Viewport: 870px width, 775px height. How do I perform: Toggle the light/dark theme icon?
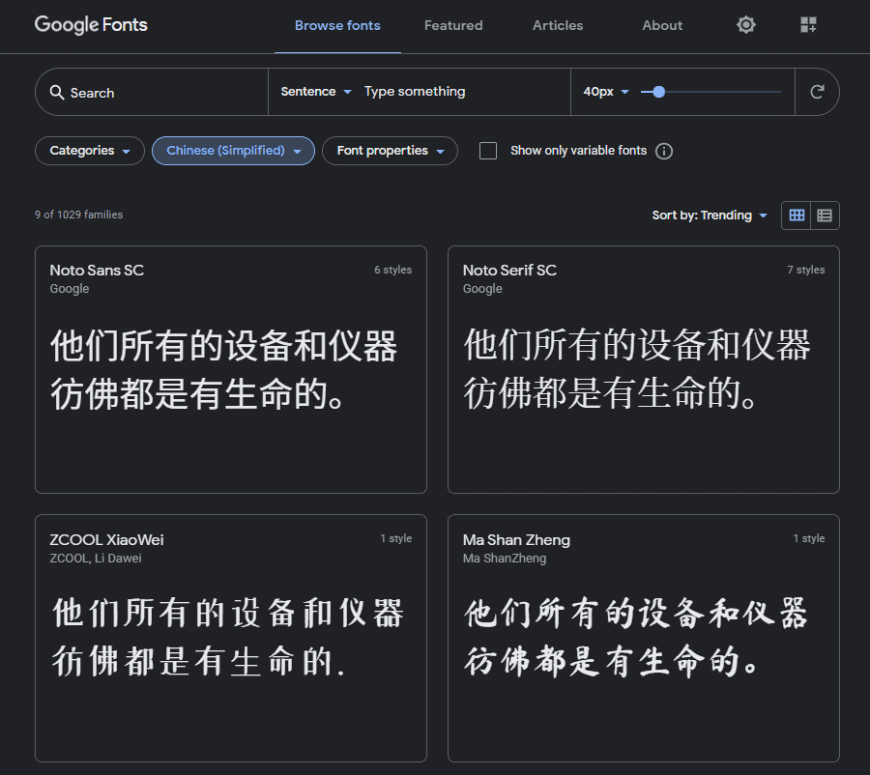pos(746,25)
